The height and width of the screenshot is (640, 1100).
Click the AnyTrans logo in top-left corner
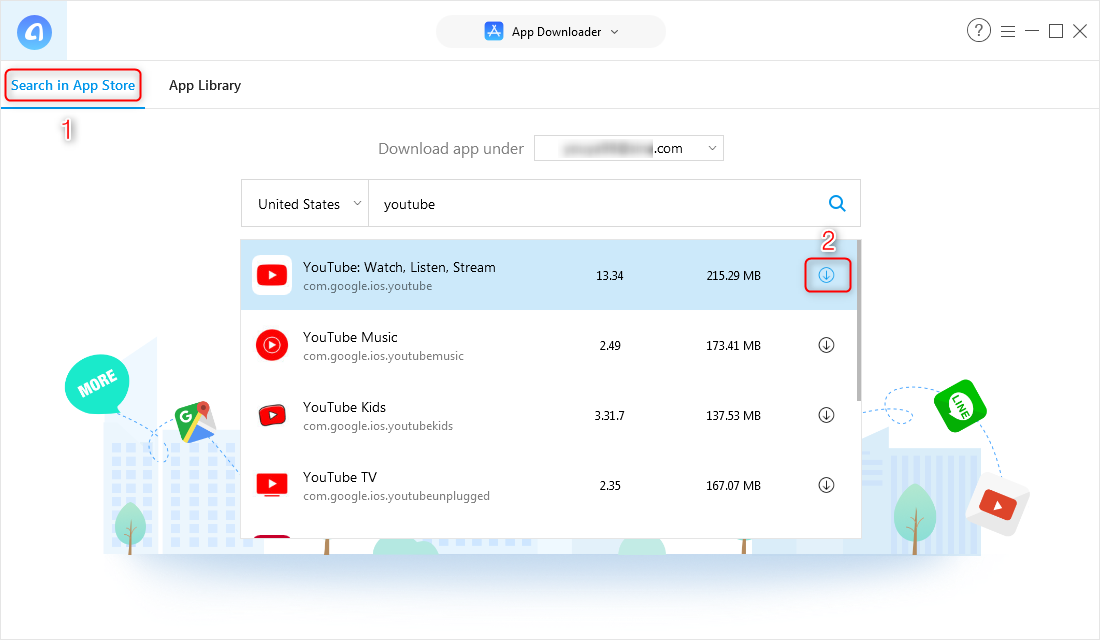33,31
